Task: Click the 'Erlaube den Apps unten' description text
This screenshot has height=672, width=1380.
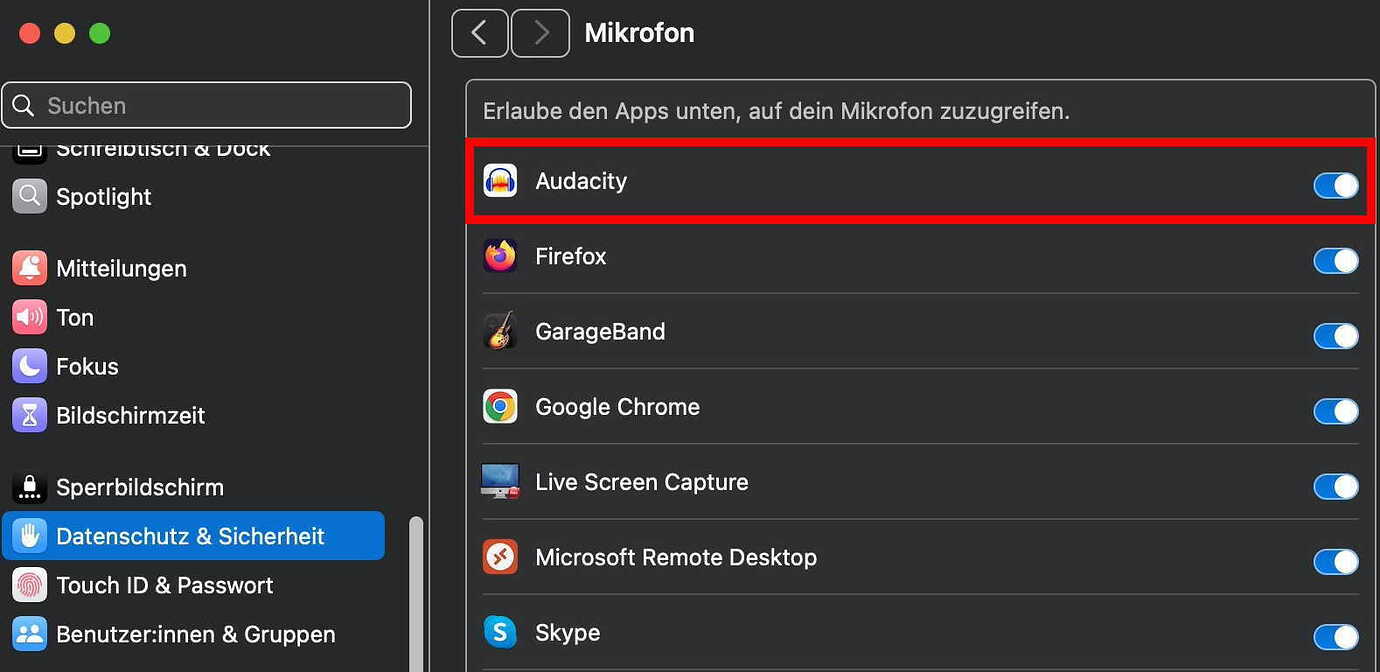Action: (776, 111)
